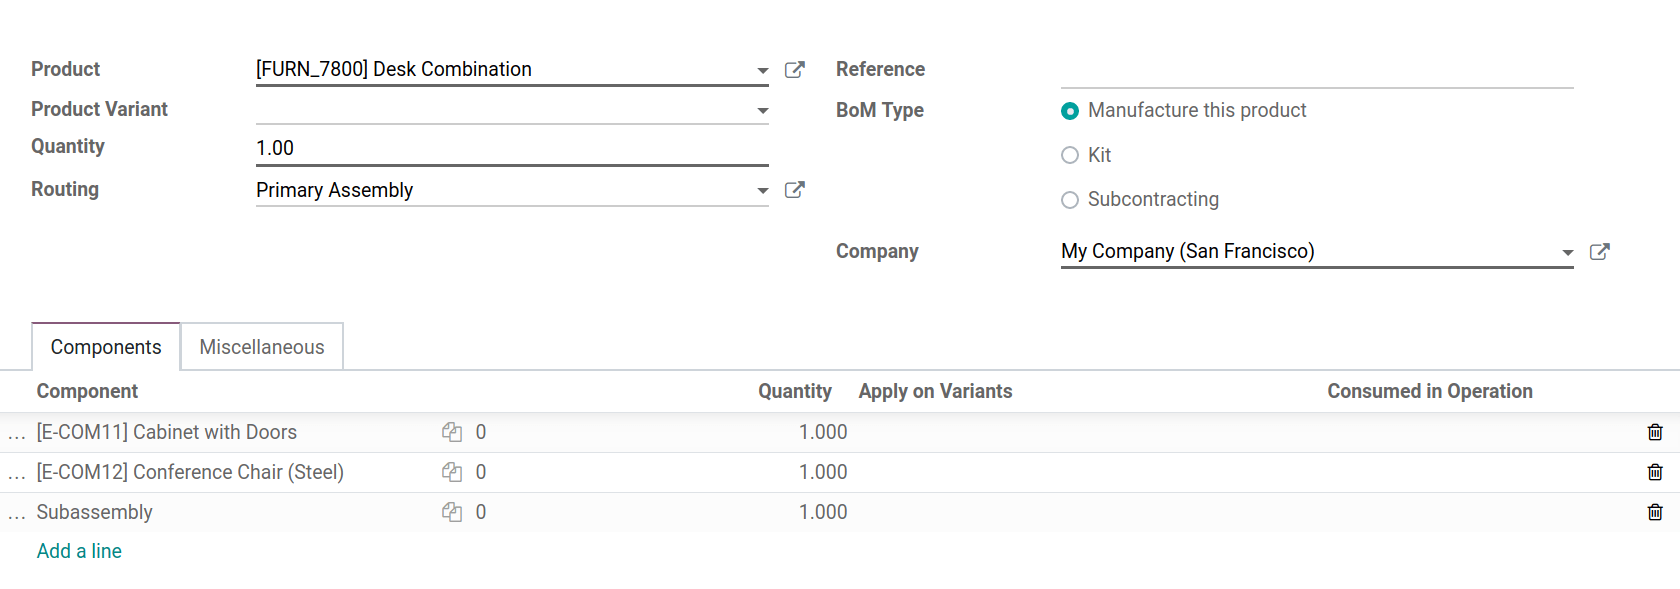
Task: Click attachments icon on Subassembly row
Action: pos(452,512)
